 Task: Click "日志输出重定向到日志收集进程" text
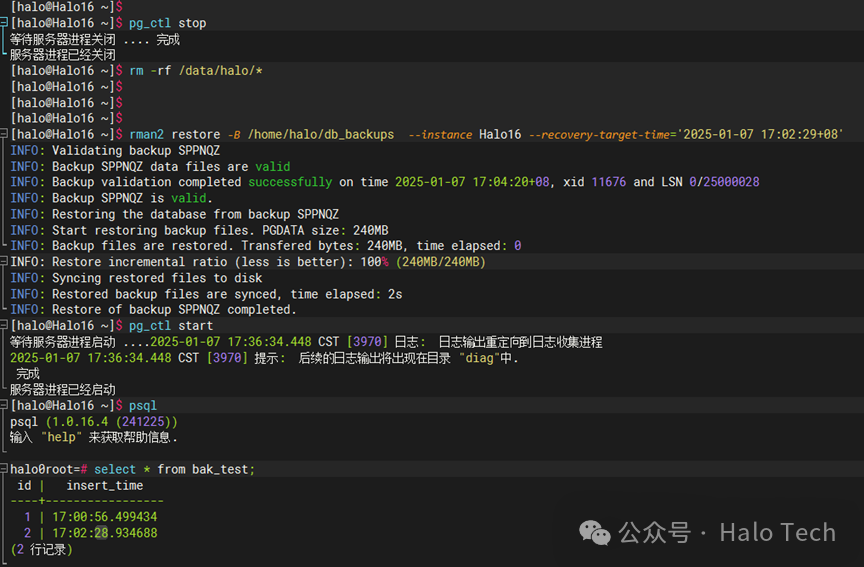click(x=520, y=342)
